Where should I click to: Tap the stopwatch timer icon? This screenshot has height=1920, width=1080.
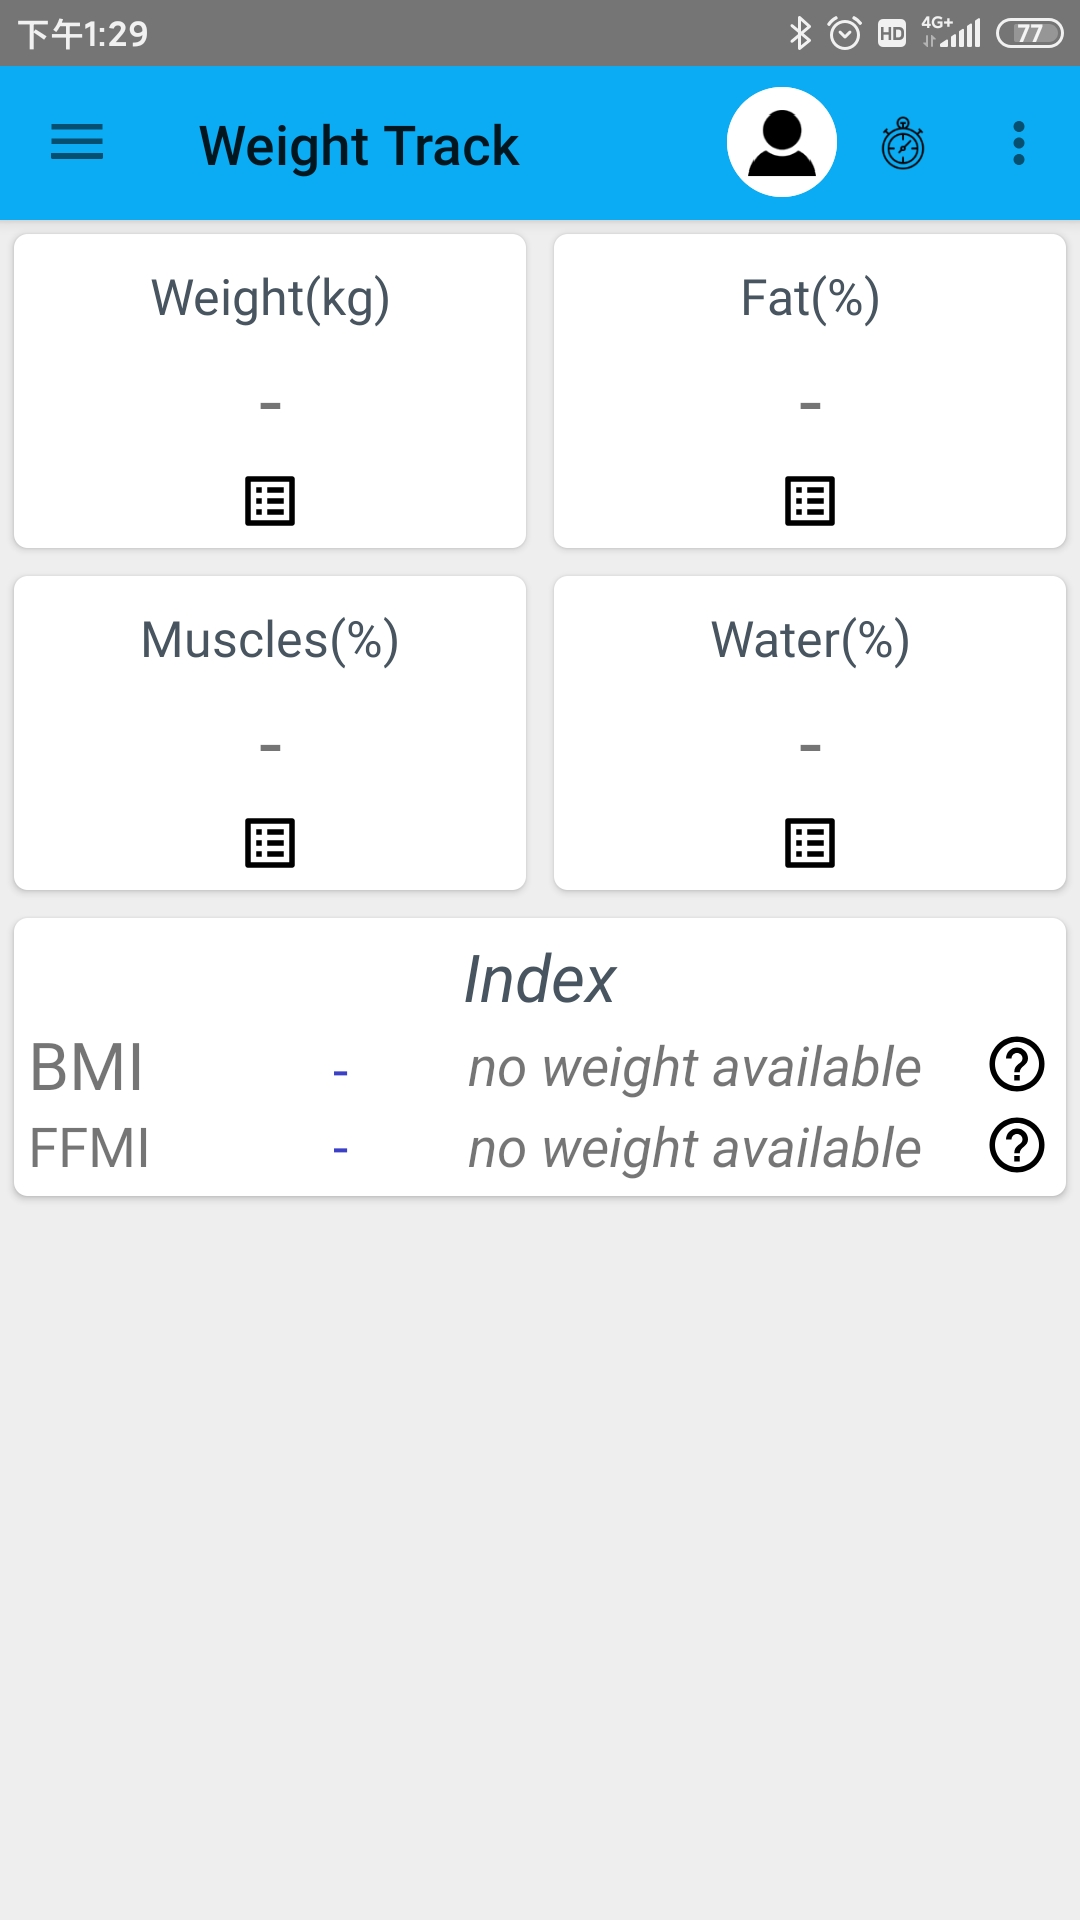click(x=903, y=143)
